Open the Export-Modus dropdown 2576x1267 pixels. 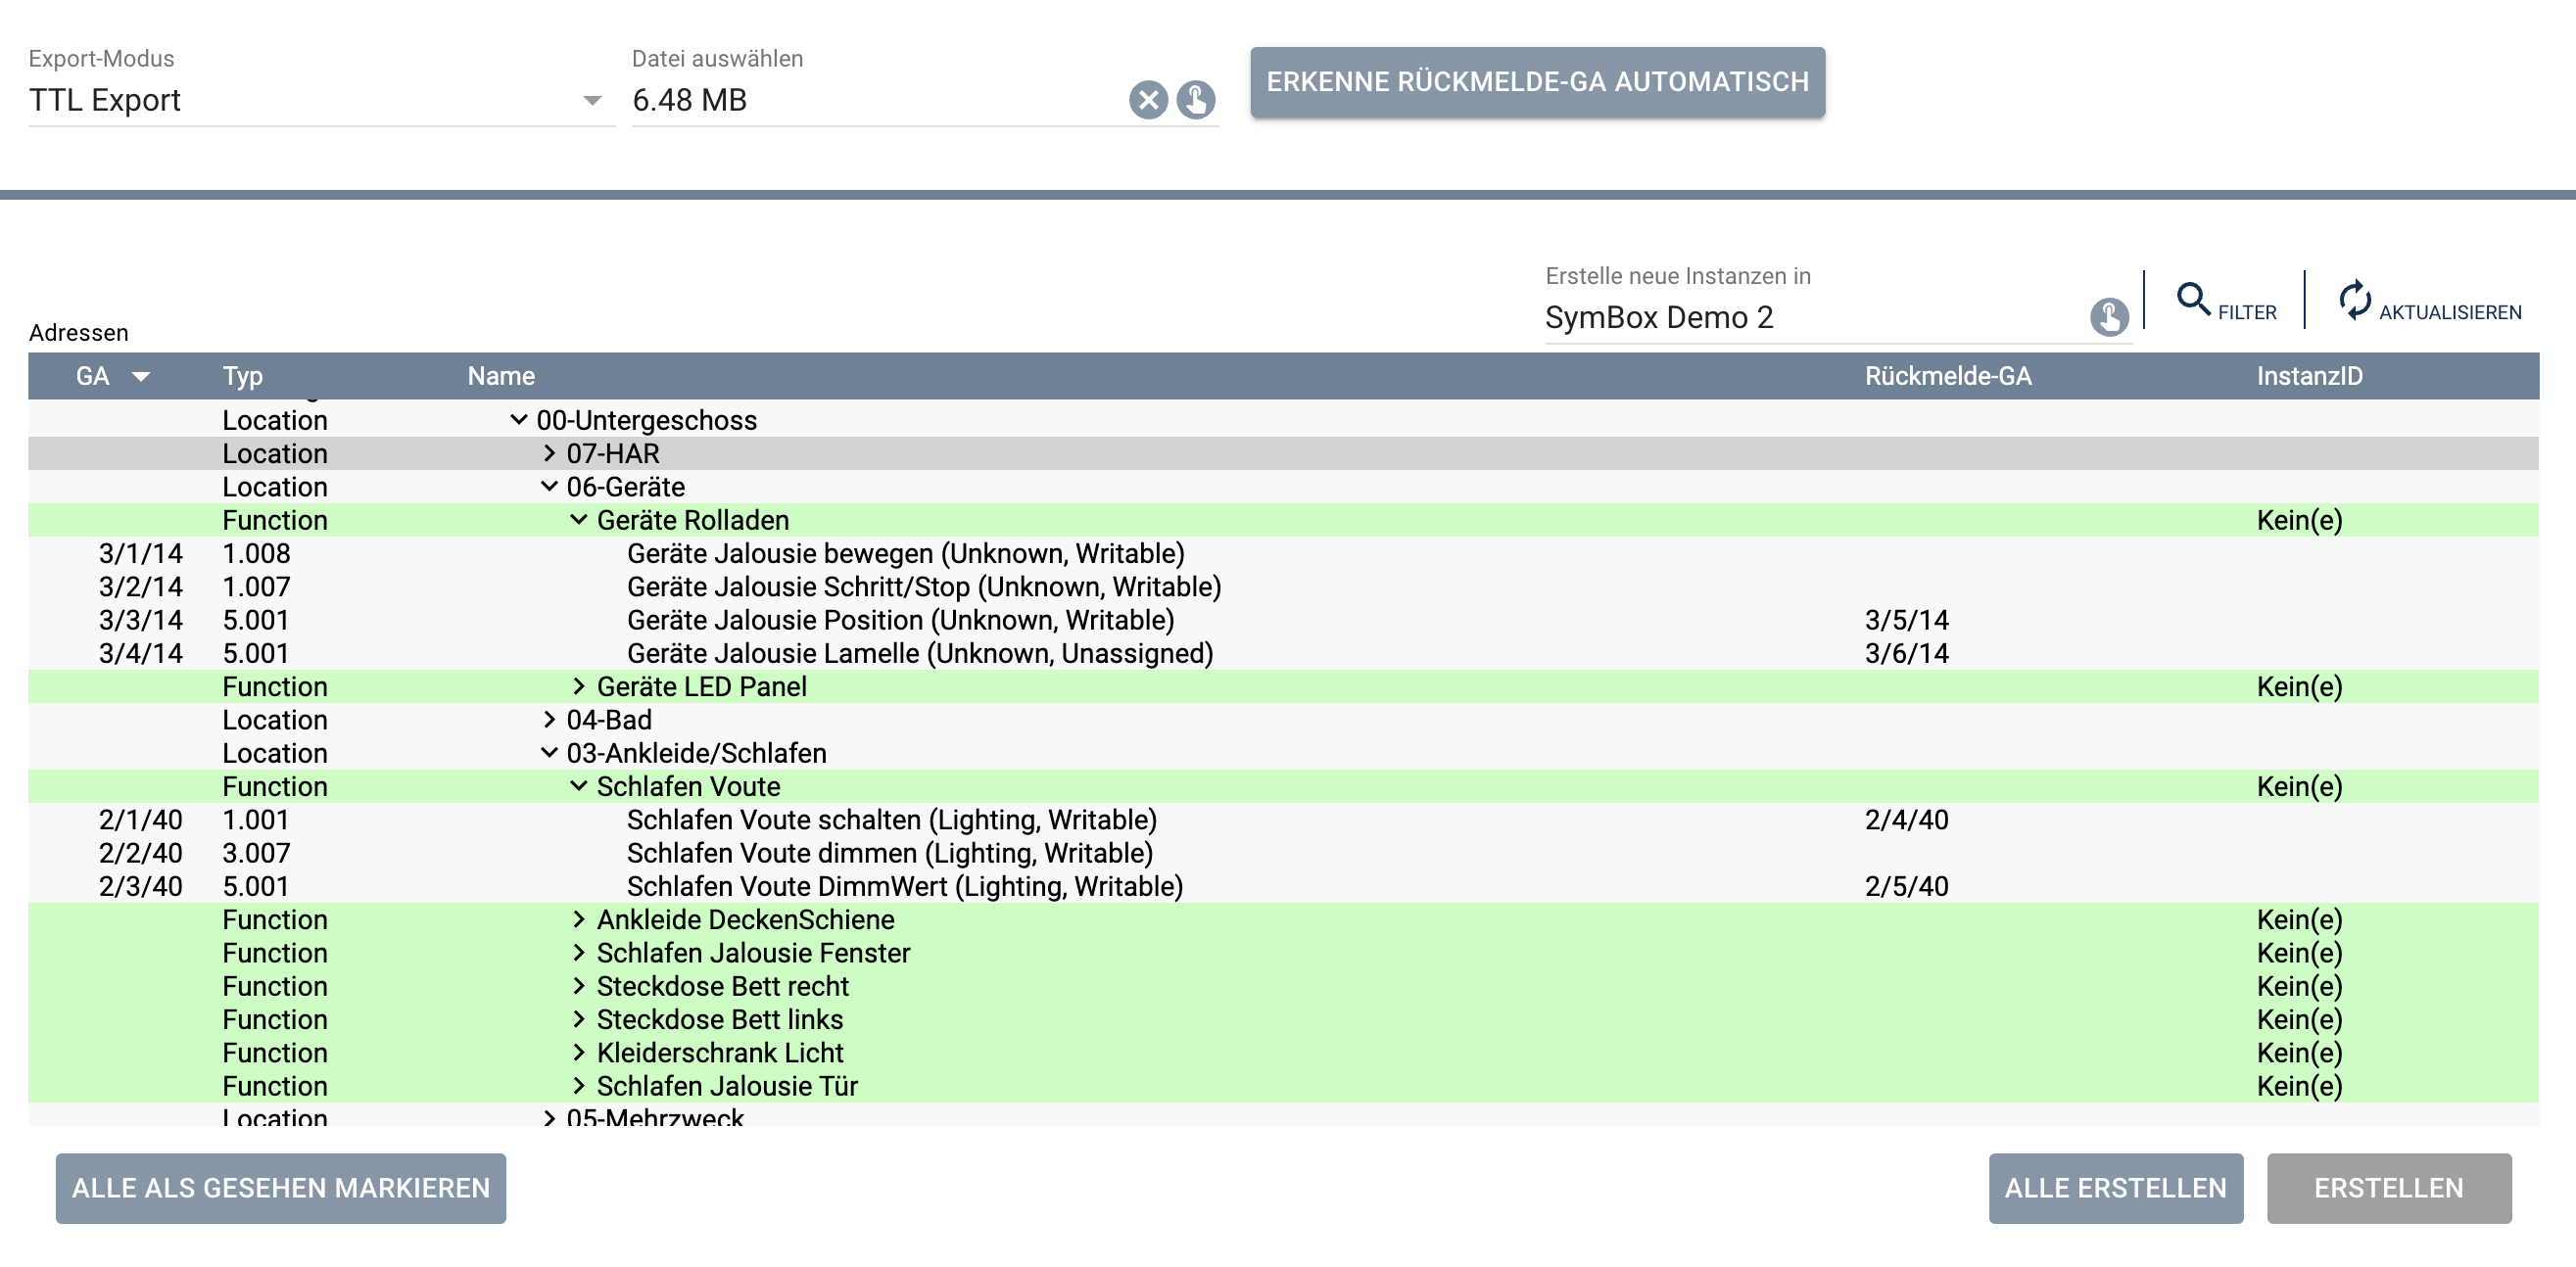tap(592, 100)
